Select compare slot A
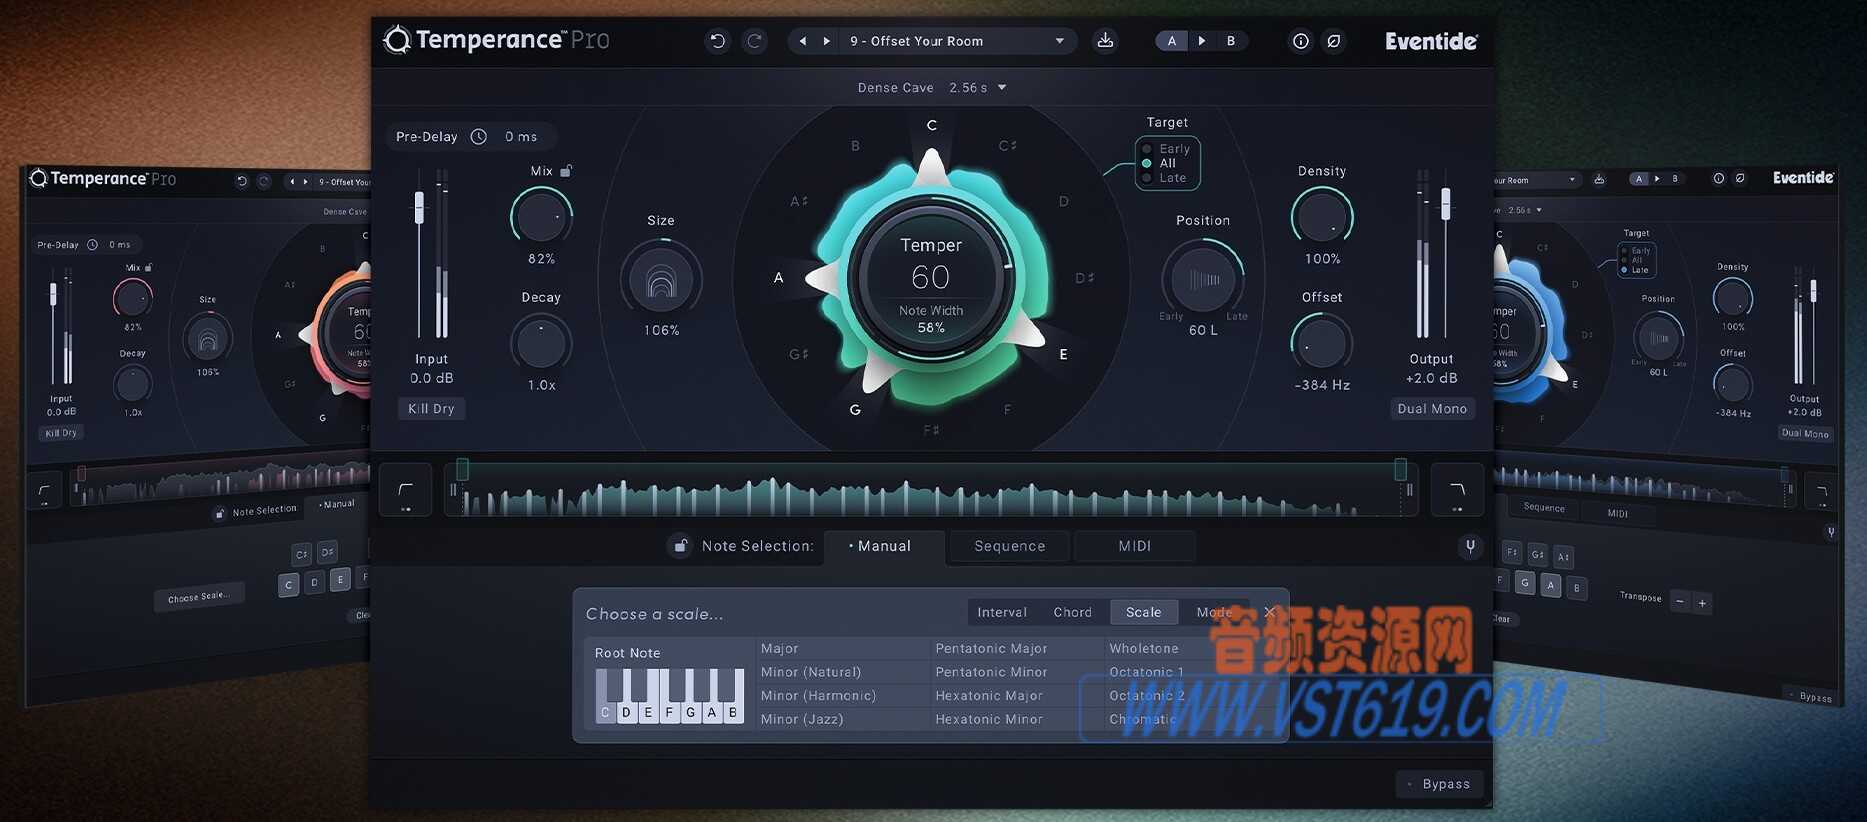Screen dimensions: 1867x822 point(1172,41)
